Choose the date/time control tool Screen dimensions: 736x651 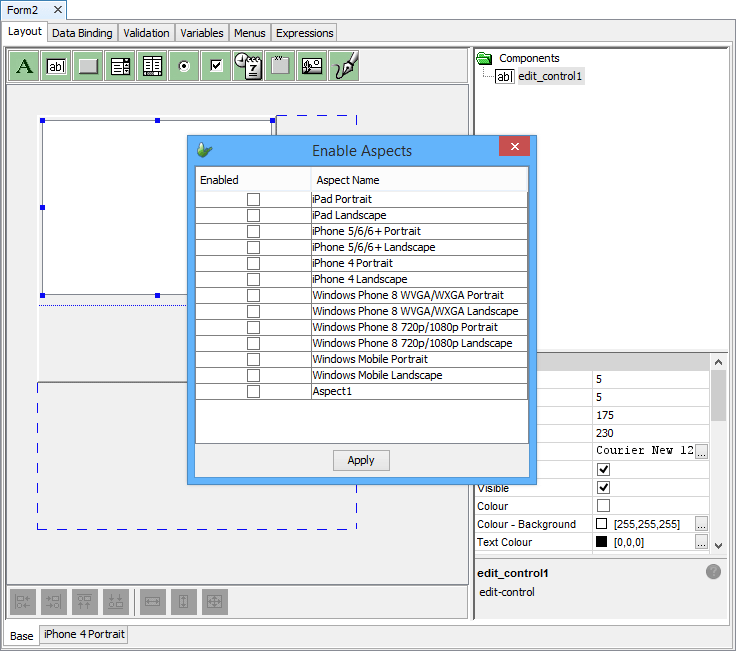(x=248, y=67)
